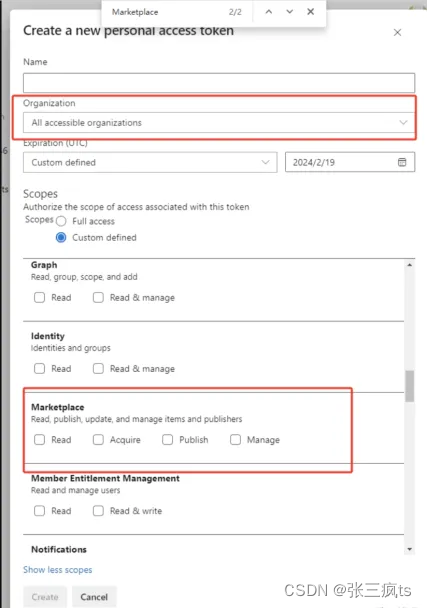
Task: Close the Marketplace find bar
Action: tap(310, 12)
